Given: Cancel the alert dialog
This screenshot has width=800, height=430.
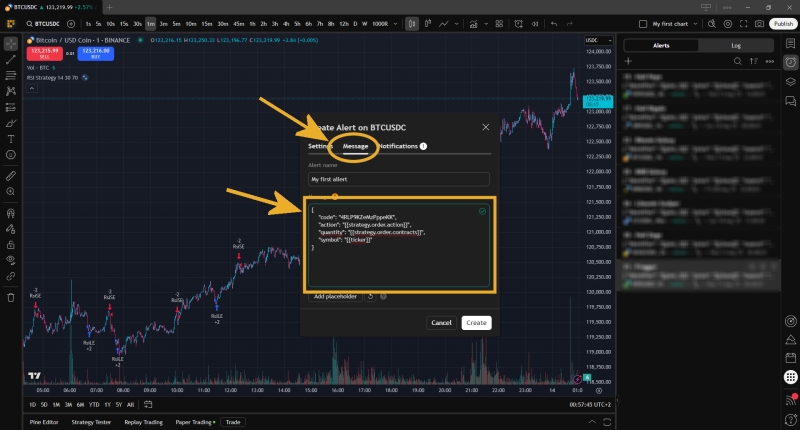Looking at the screenshot, I should [441, 322].
